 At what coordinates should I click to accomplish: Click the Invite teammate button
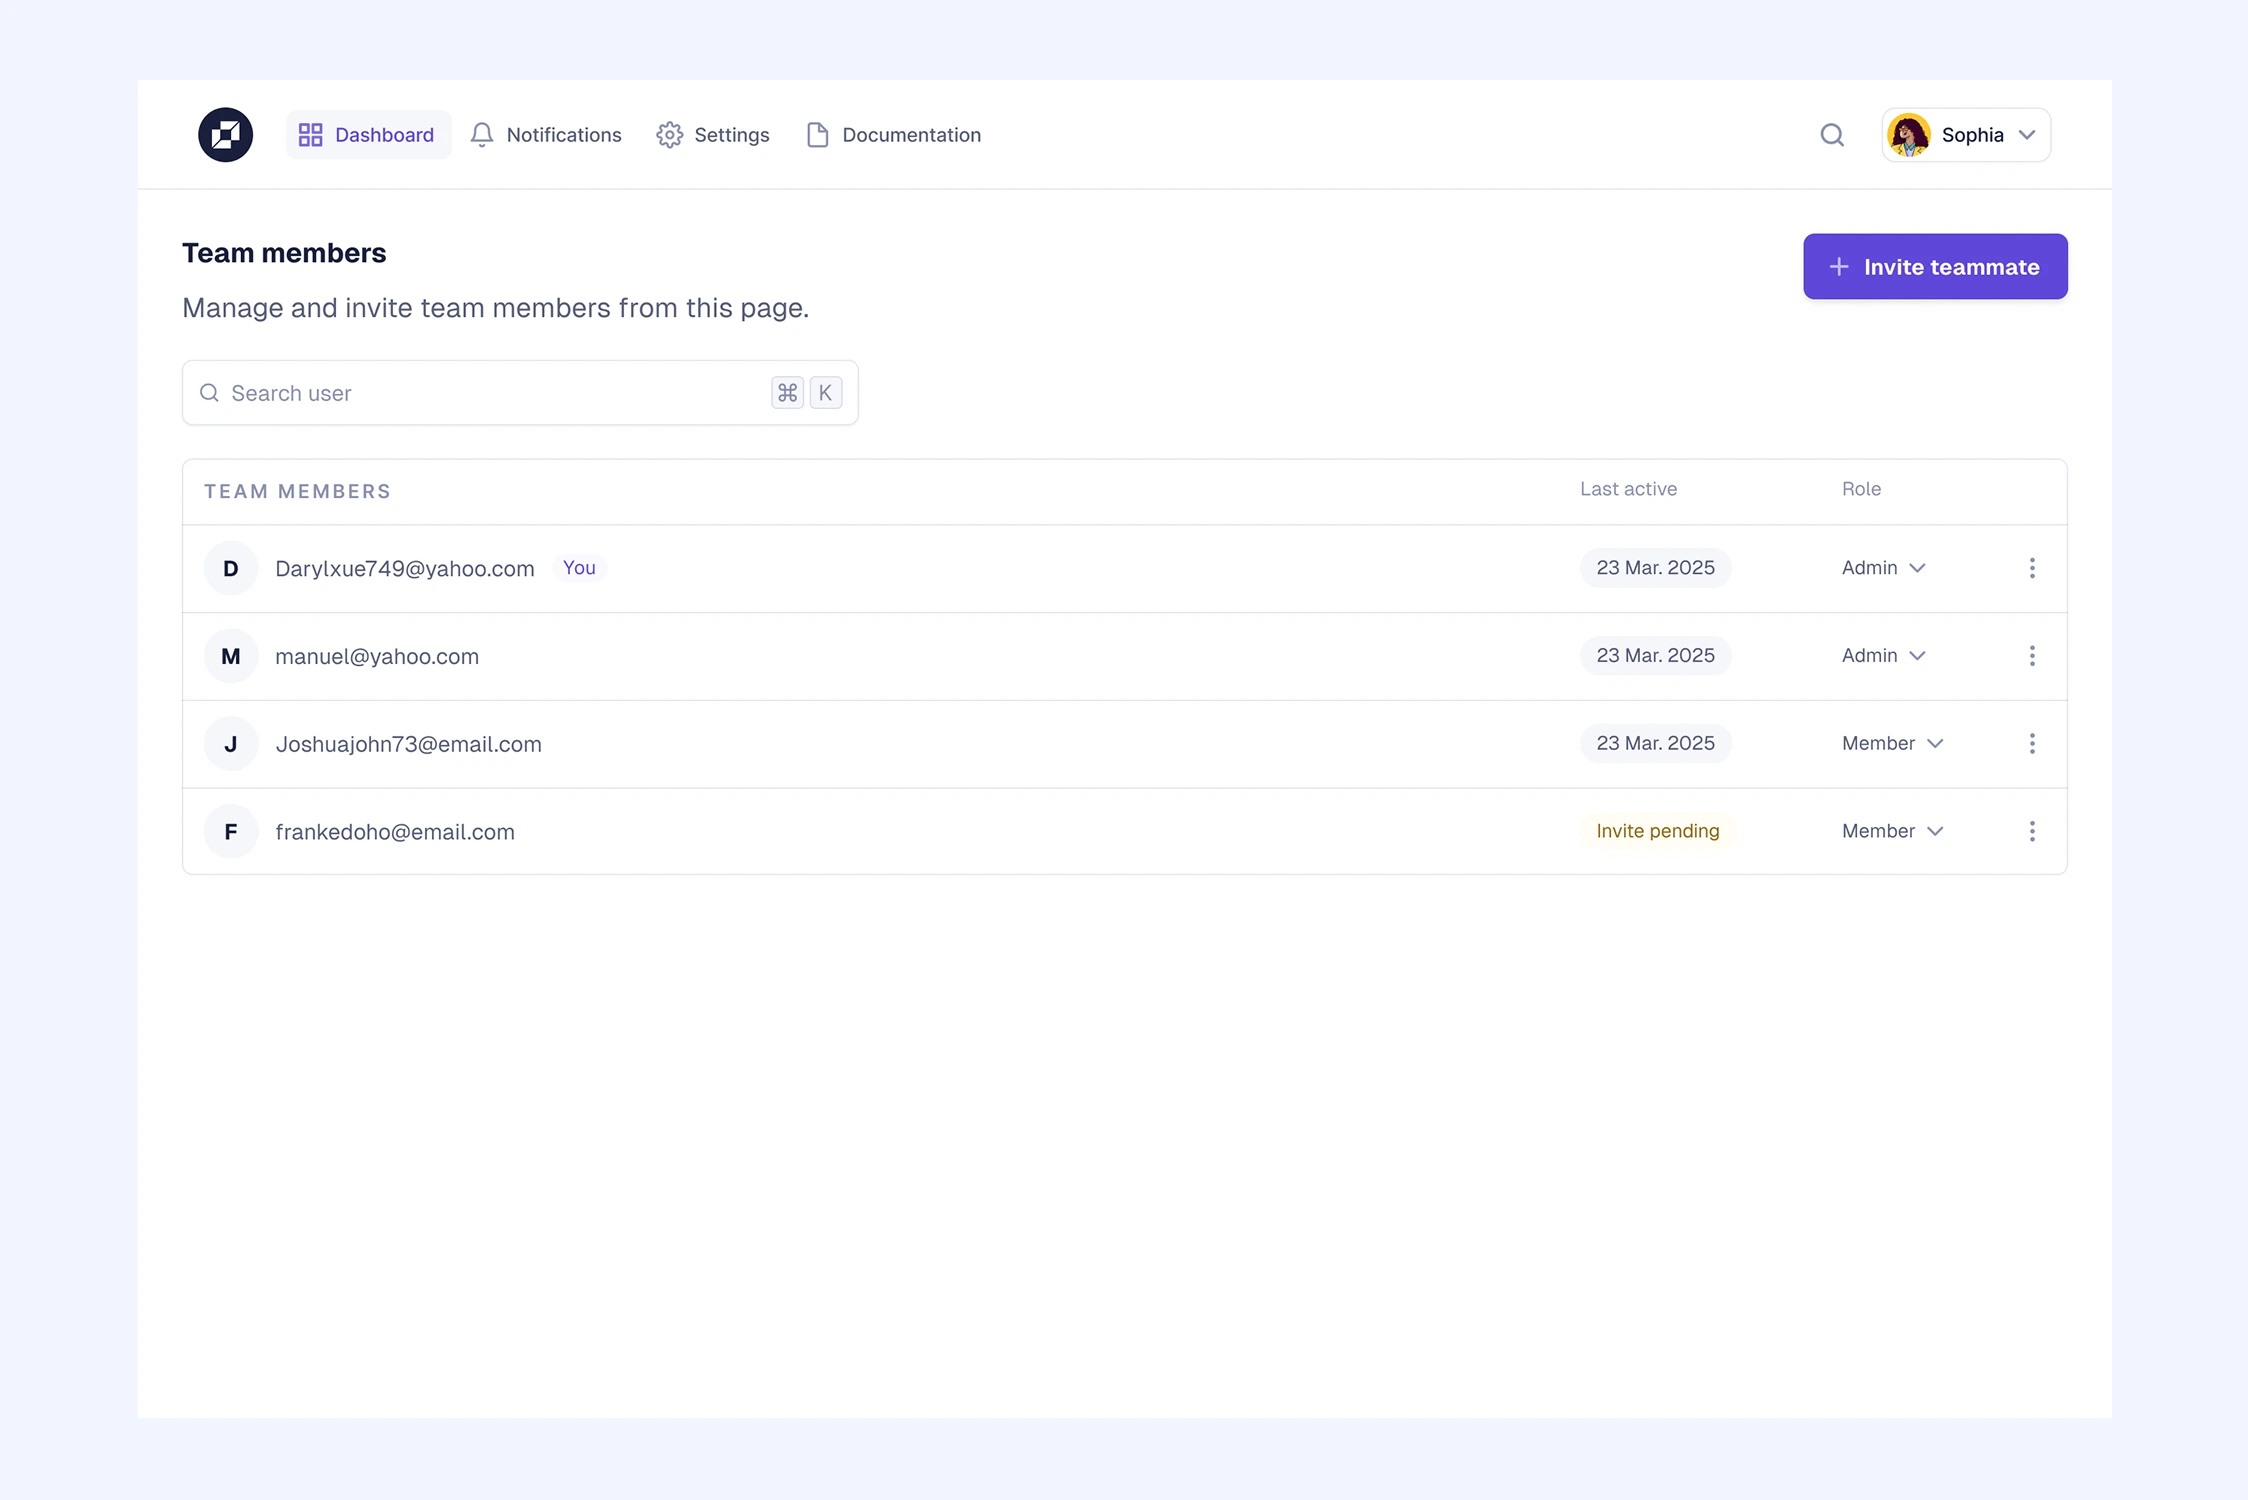[x=1934, y=267]
